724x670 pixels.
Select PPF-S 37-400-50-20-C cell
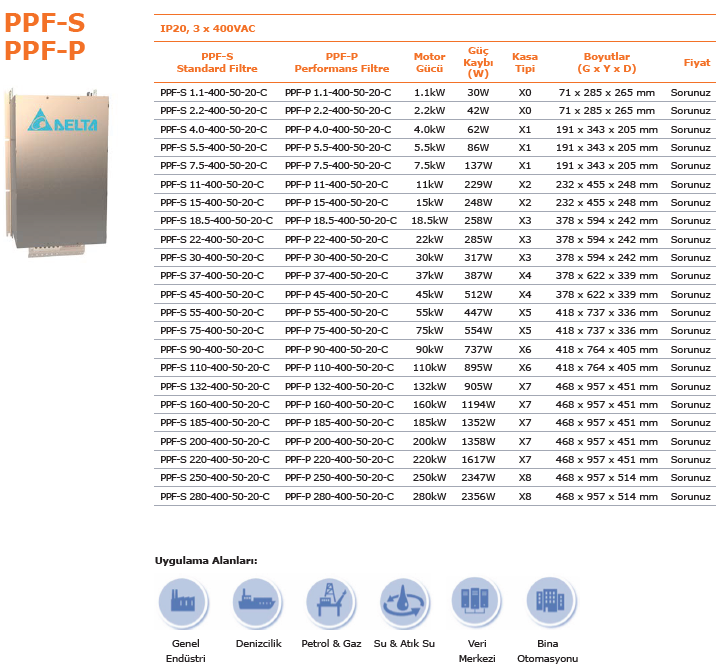pyautogui.click(x=212, y=275)
